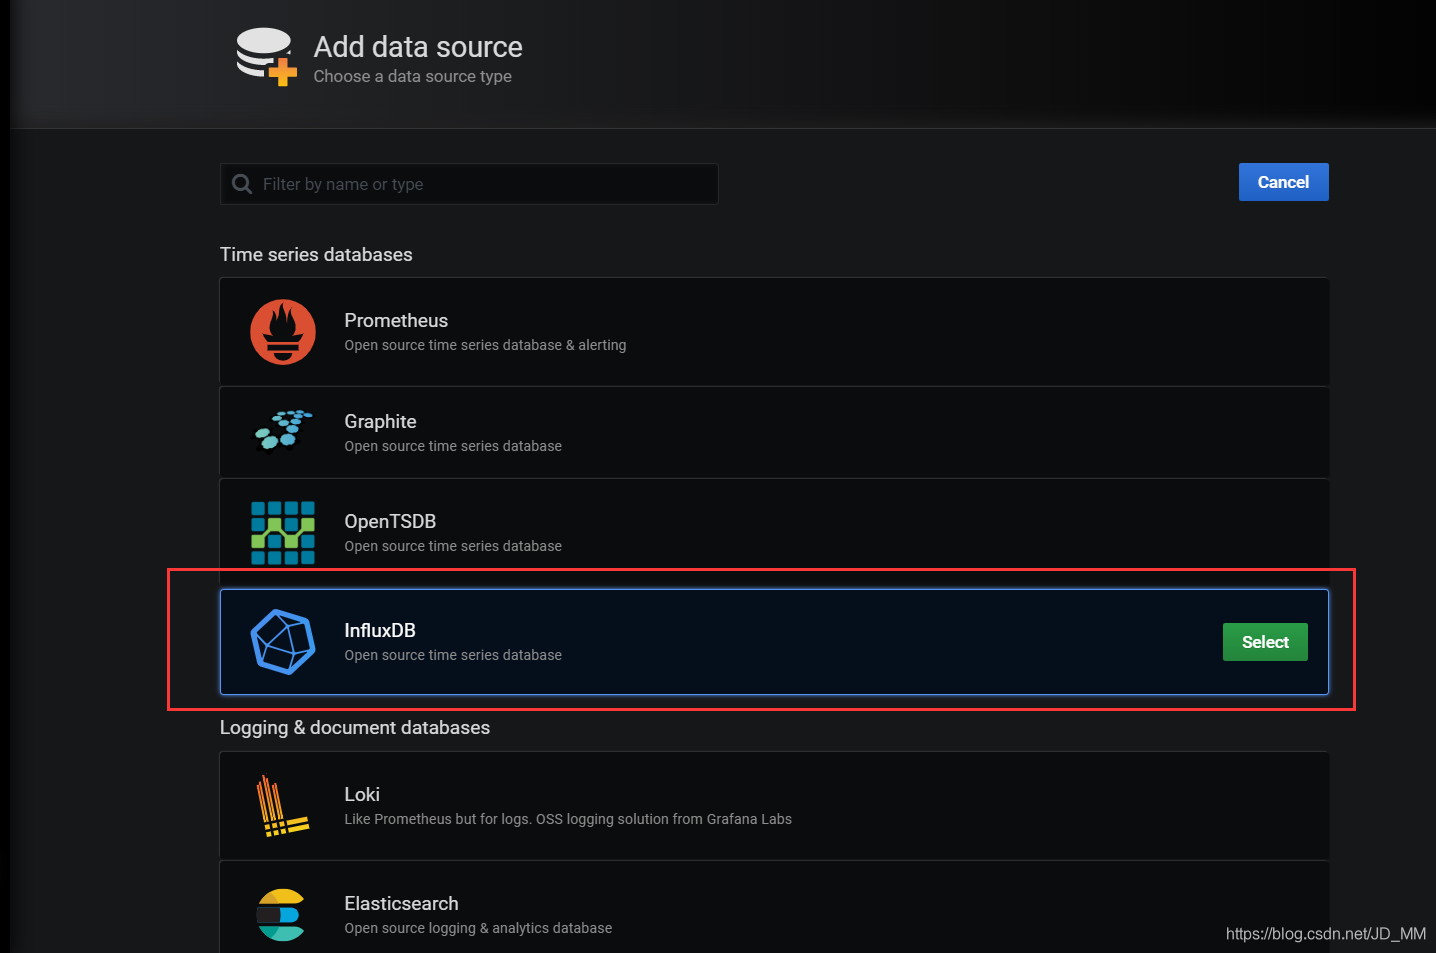1436x953 pixels.
Task: Choose the Loki data source name
Action: 362,794
